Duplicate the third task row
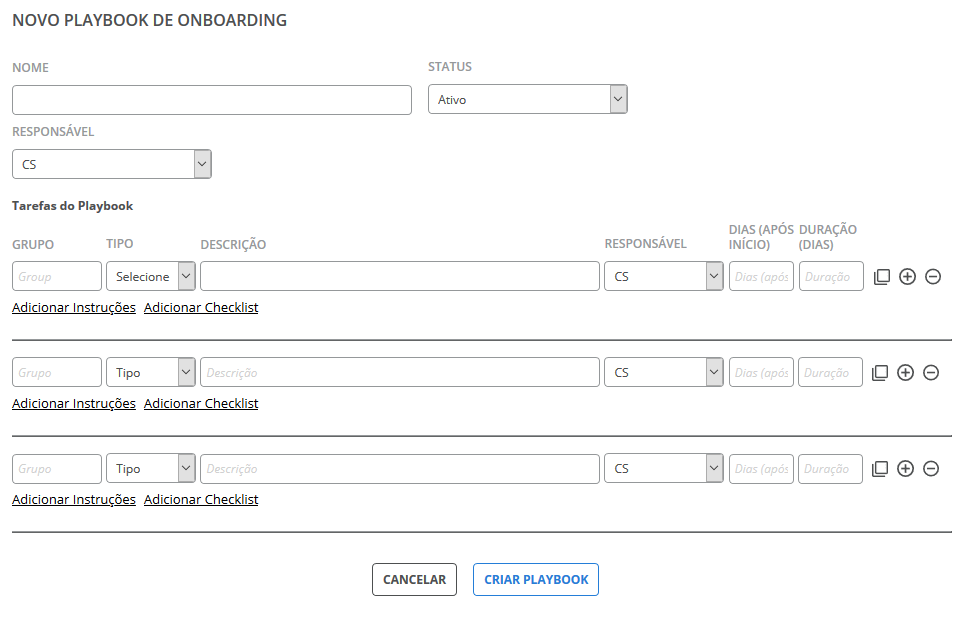 click(880, 469)
